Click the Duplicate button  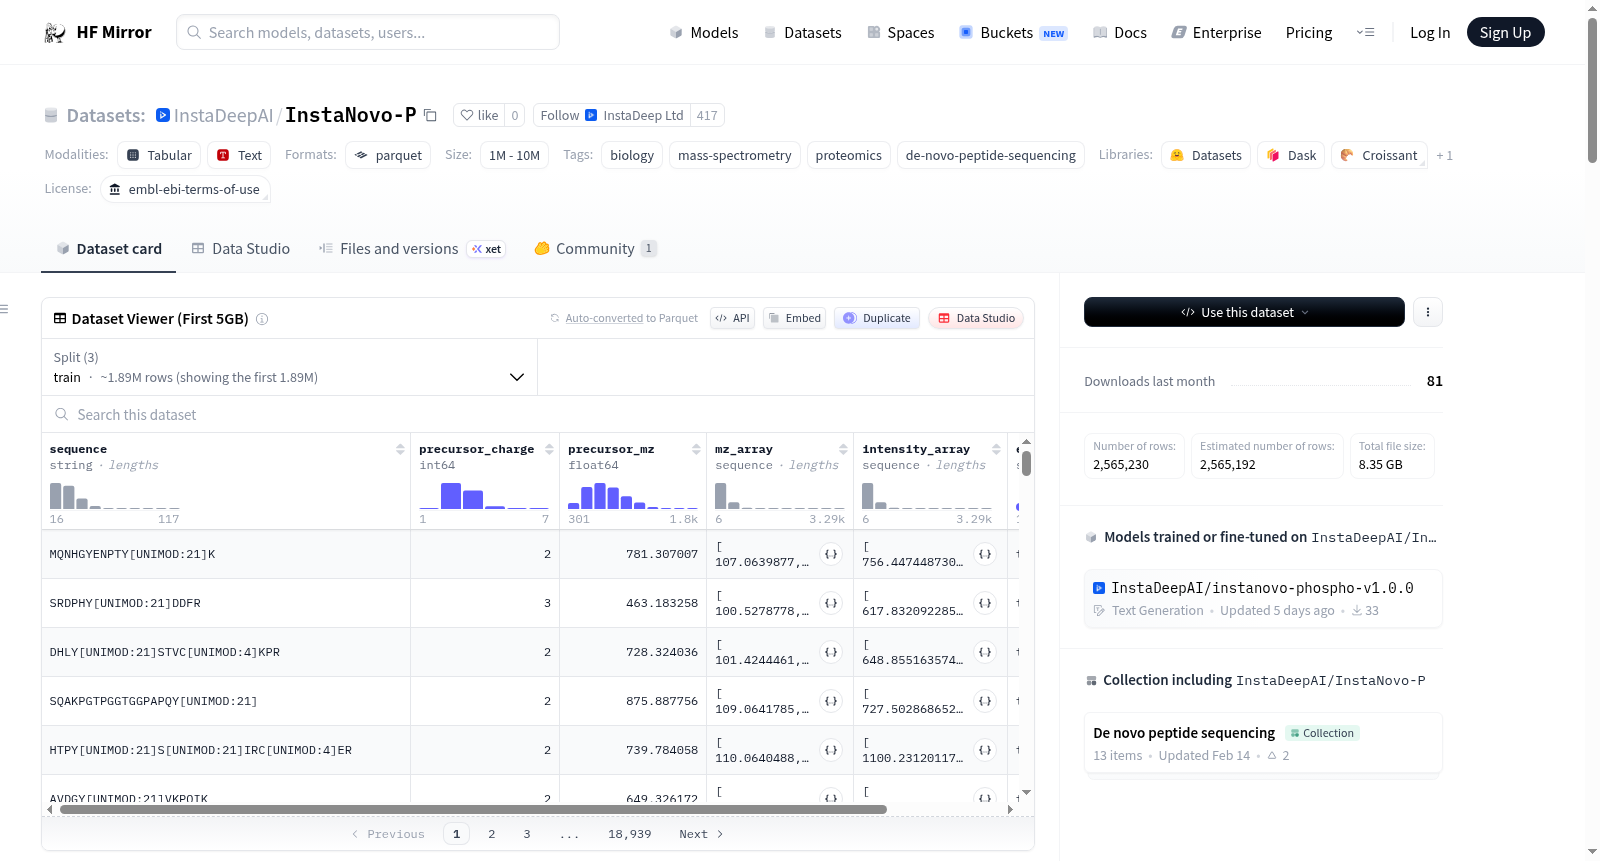coord(877,318)
